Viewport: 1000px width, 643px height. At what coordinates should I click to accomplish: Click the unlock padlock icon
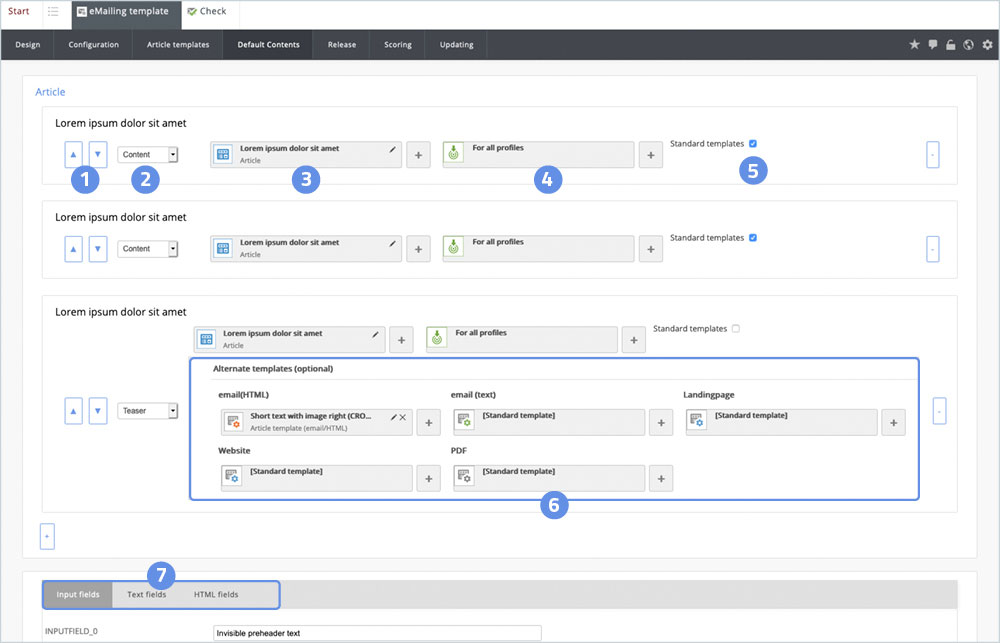[x=950, y=45]
